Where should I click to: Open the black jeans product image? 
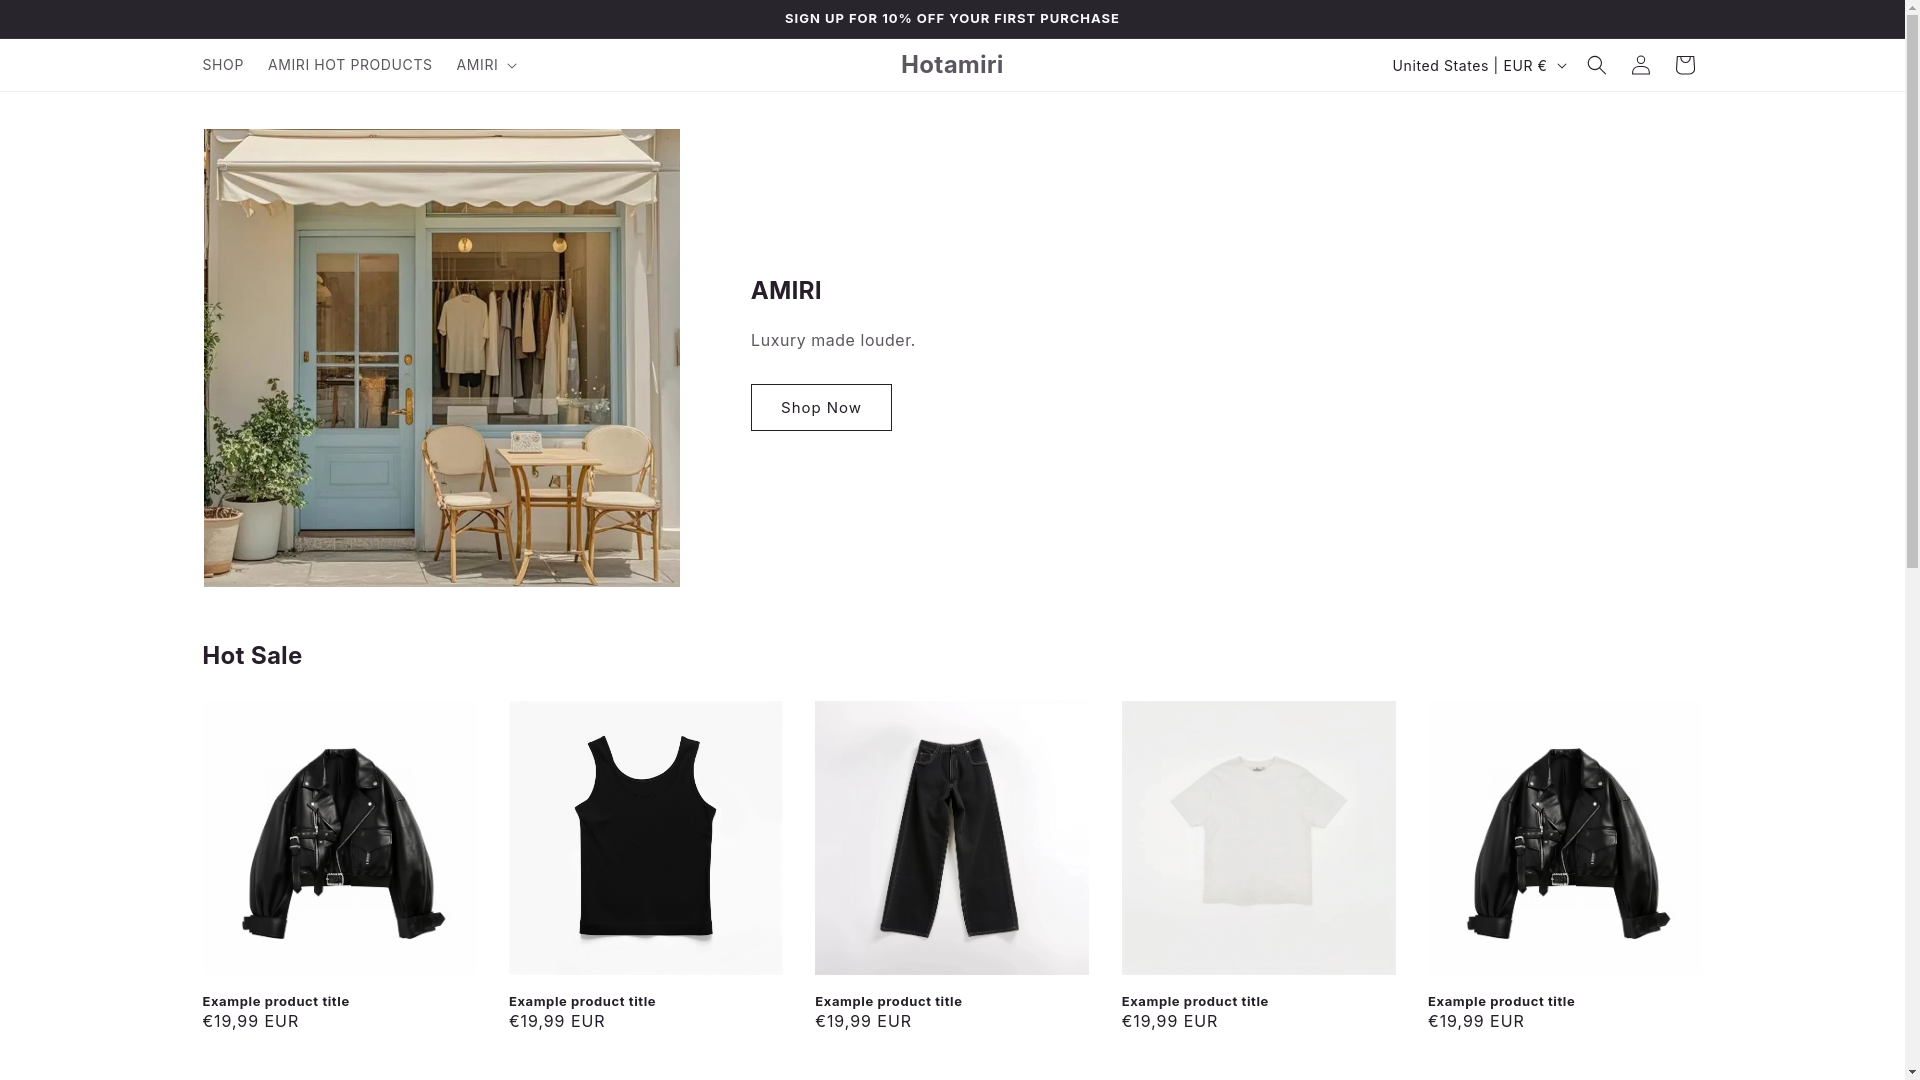[x=952, y=838]
